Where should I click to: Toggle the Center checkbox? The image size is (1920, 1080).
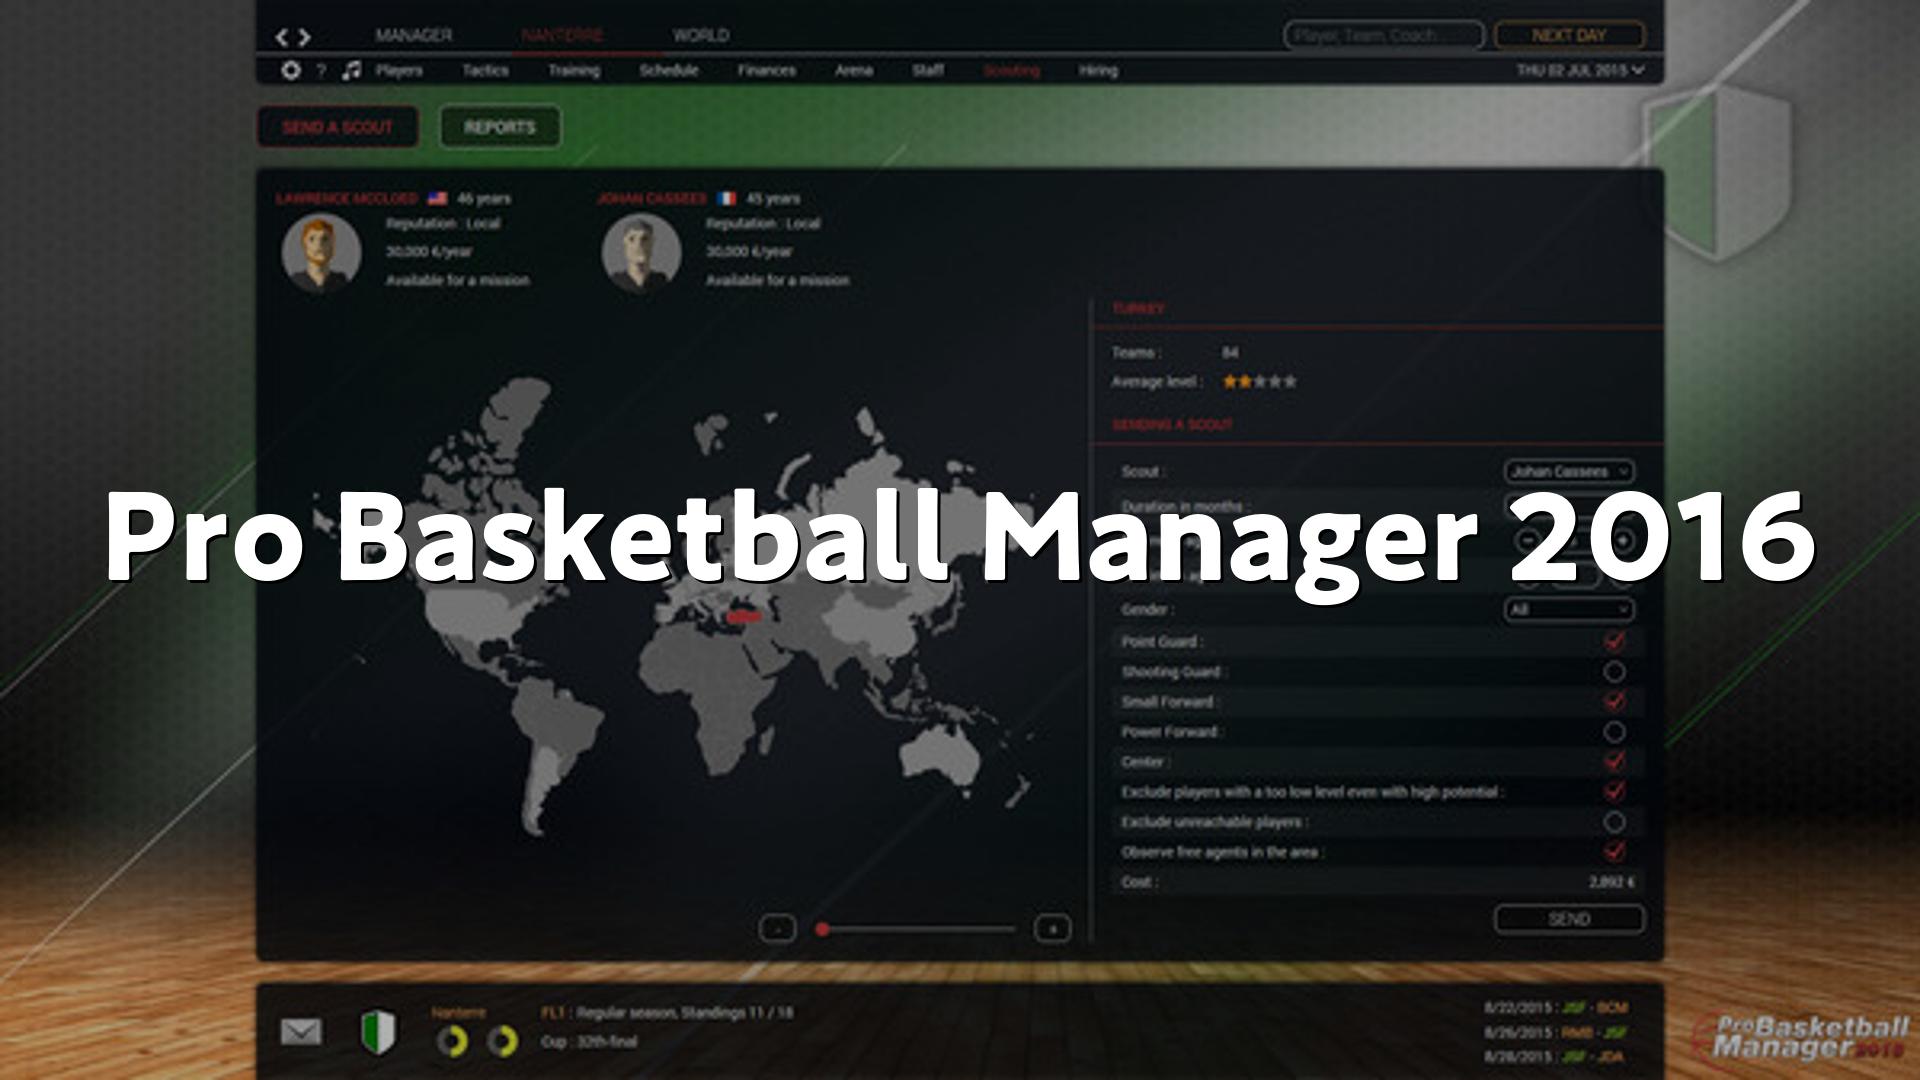point(1613,761)
